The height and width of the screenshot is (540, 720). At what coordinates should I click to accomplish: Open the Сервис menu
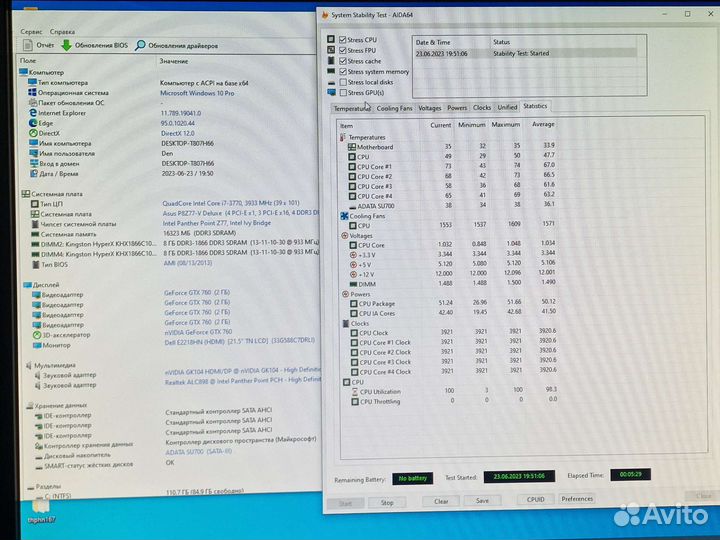pyautogui.click(x=31, y=32)
